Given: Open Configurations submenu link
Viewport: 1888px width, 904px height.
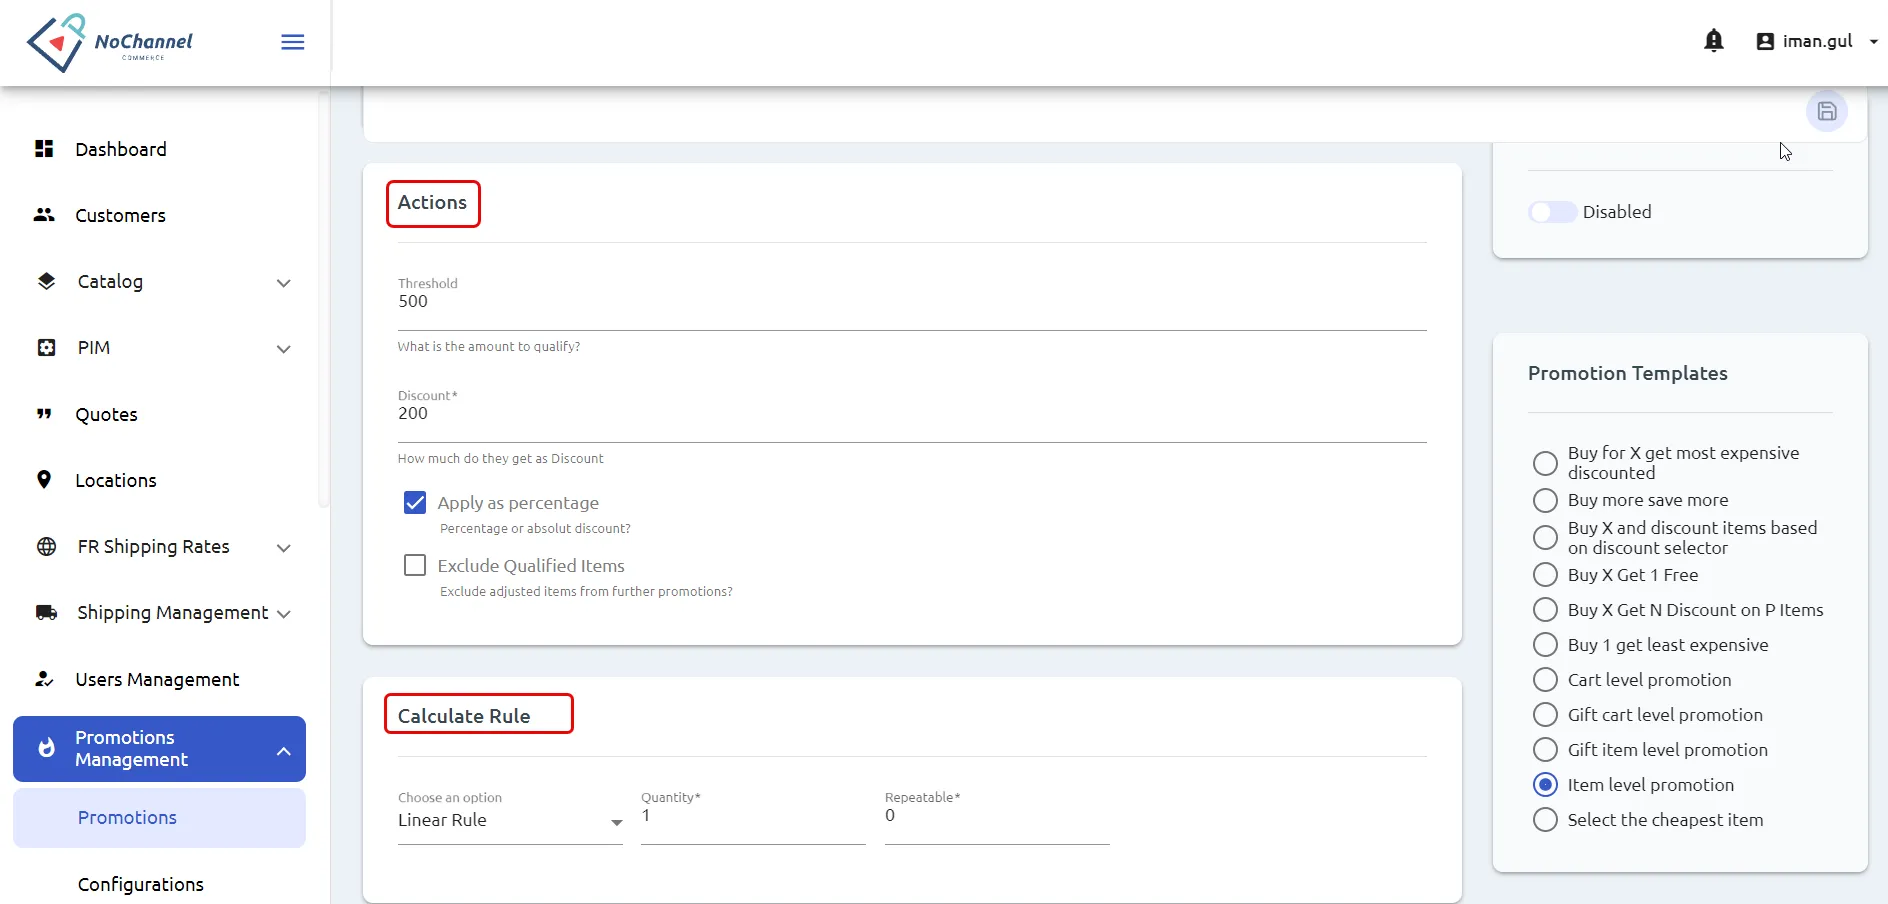Looking at the screenshot, I should 141,884.
